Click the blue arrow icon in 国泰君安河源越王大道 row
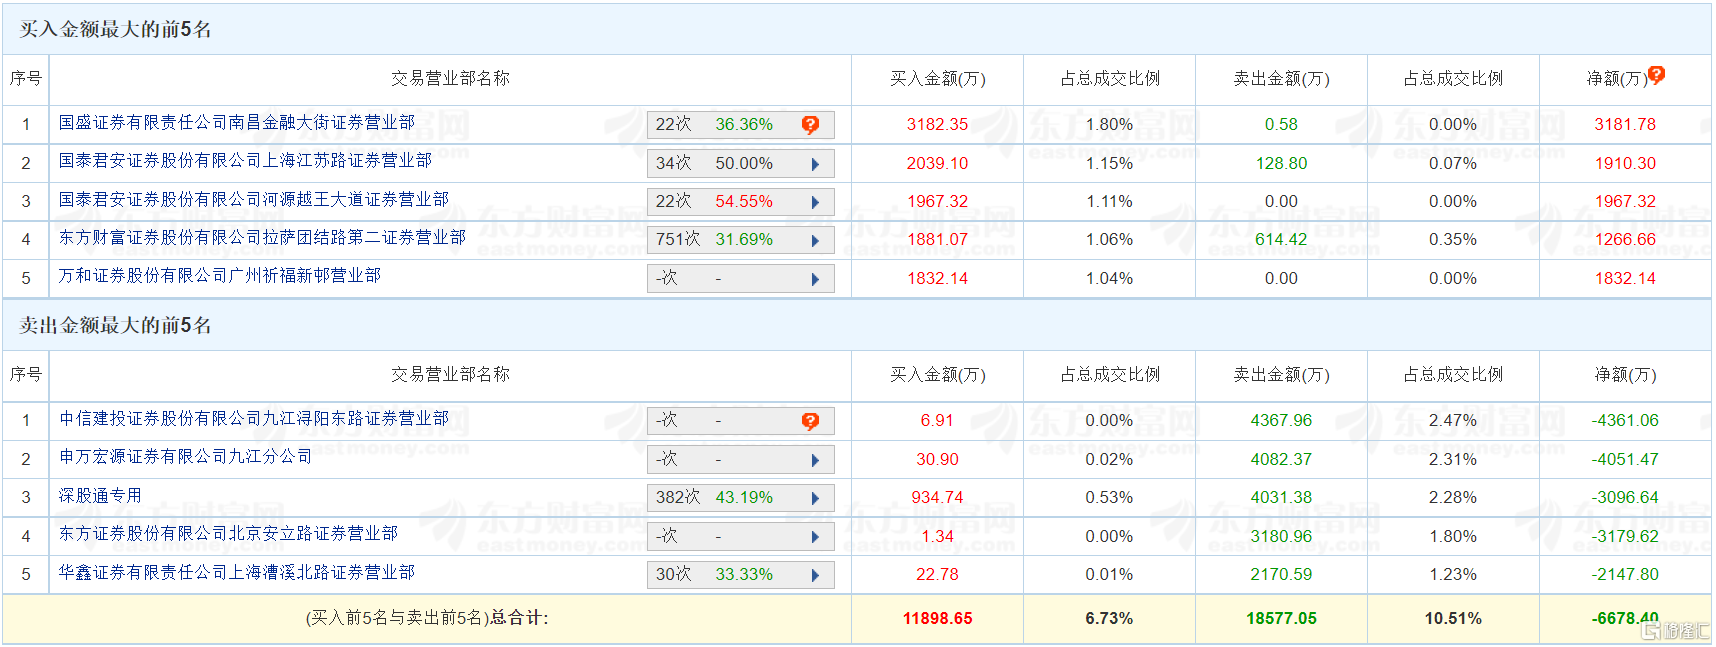 point(815,202)
